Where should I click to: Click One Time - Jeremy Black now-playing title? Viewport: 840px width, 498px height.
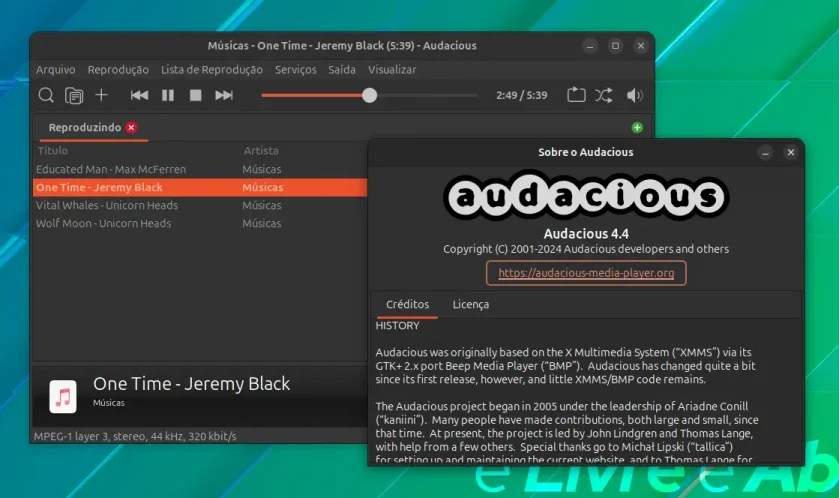tap(191, 384)
